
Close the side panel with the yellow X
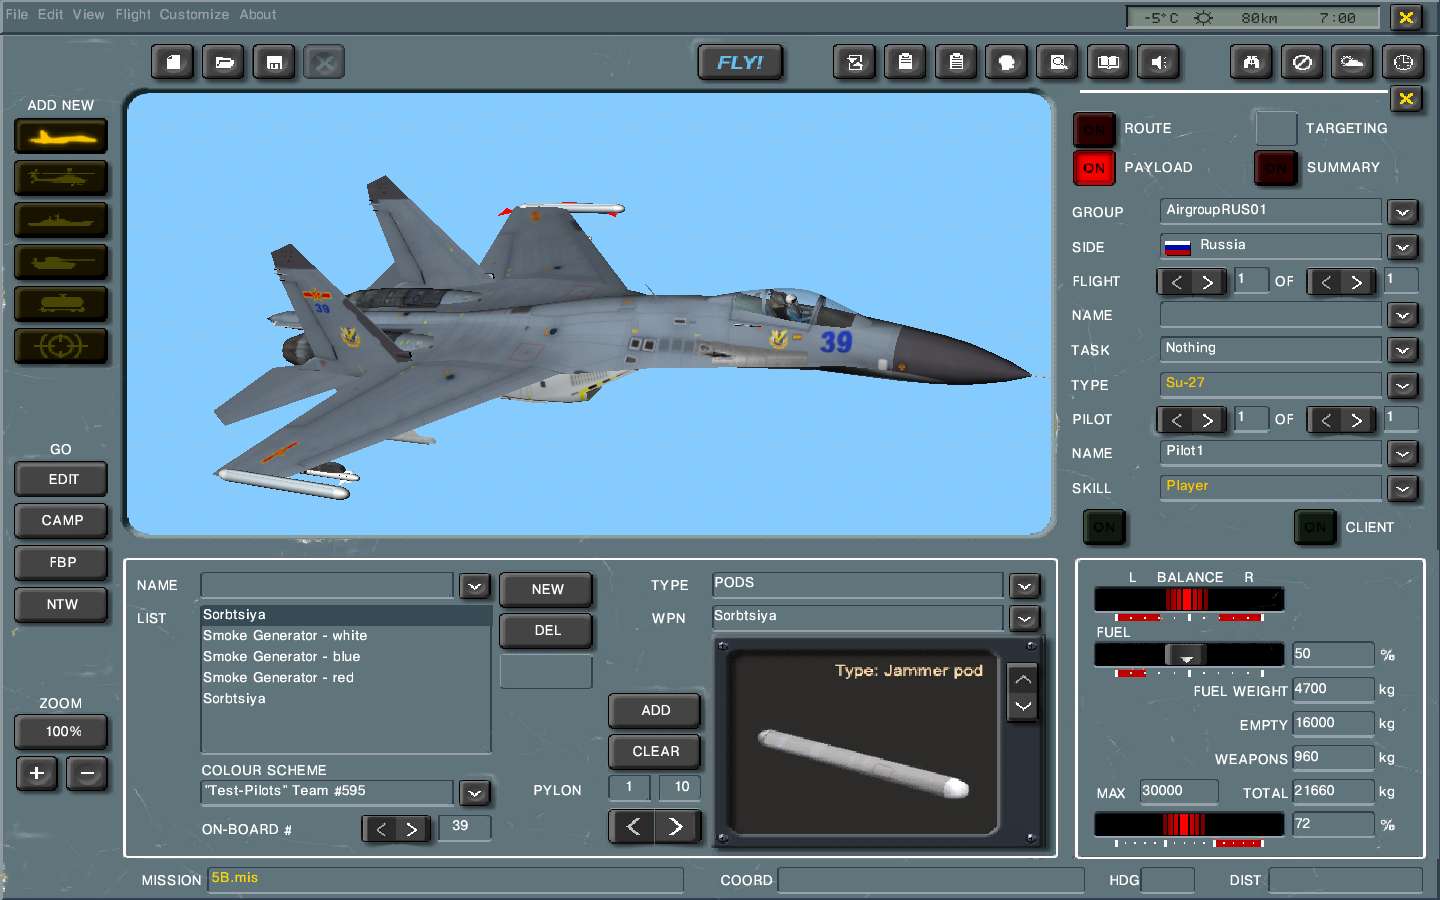[1405, 98]
